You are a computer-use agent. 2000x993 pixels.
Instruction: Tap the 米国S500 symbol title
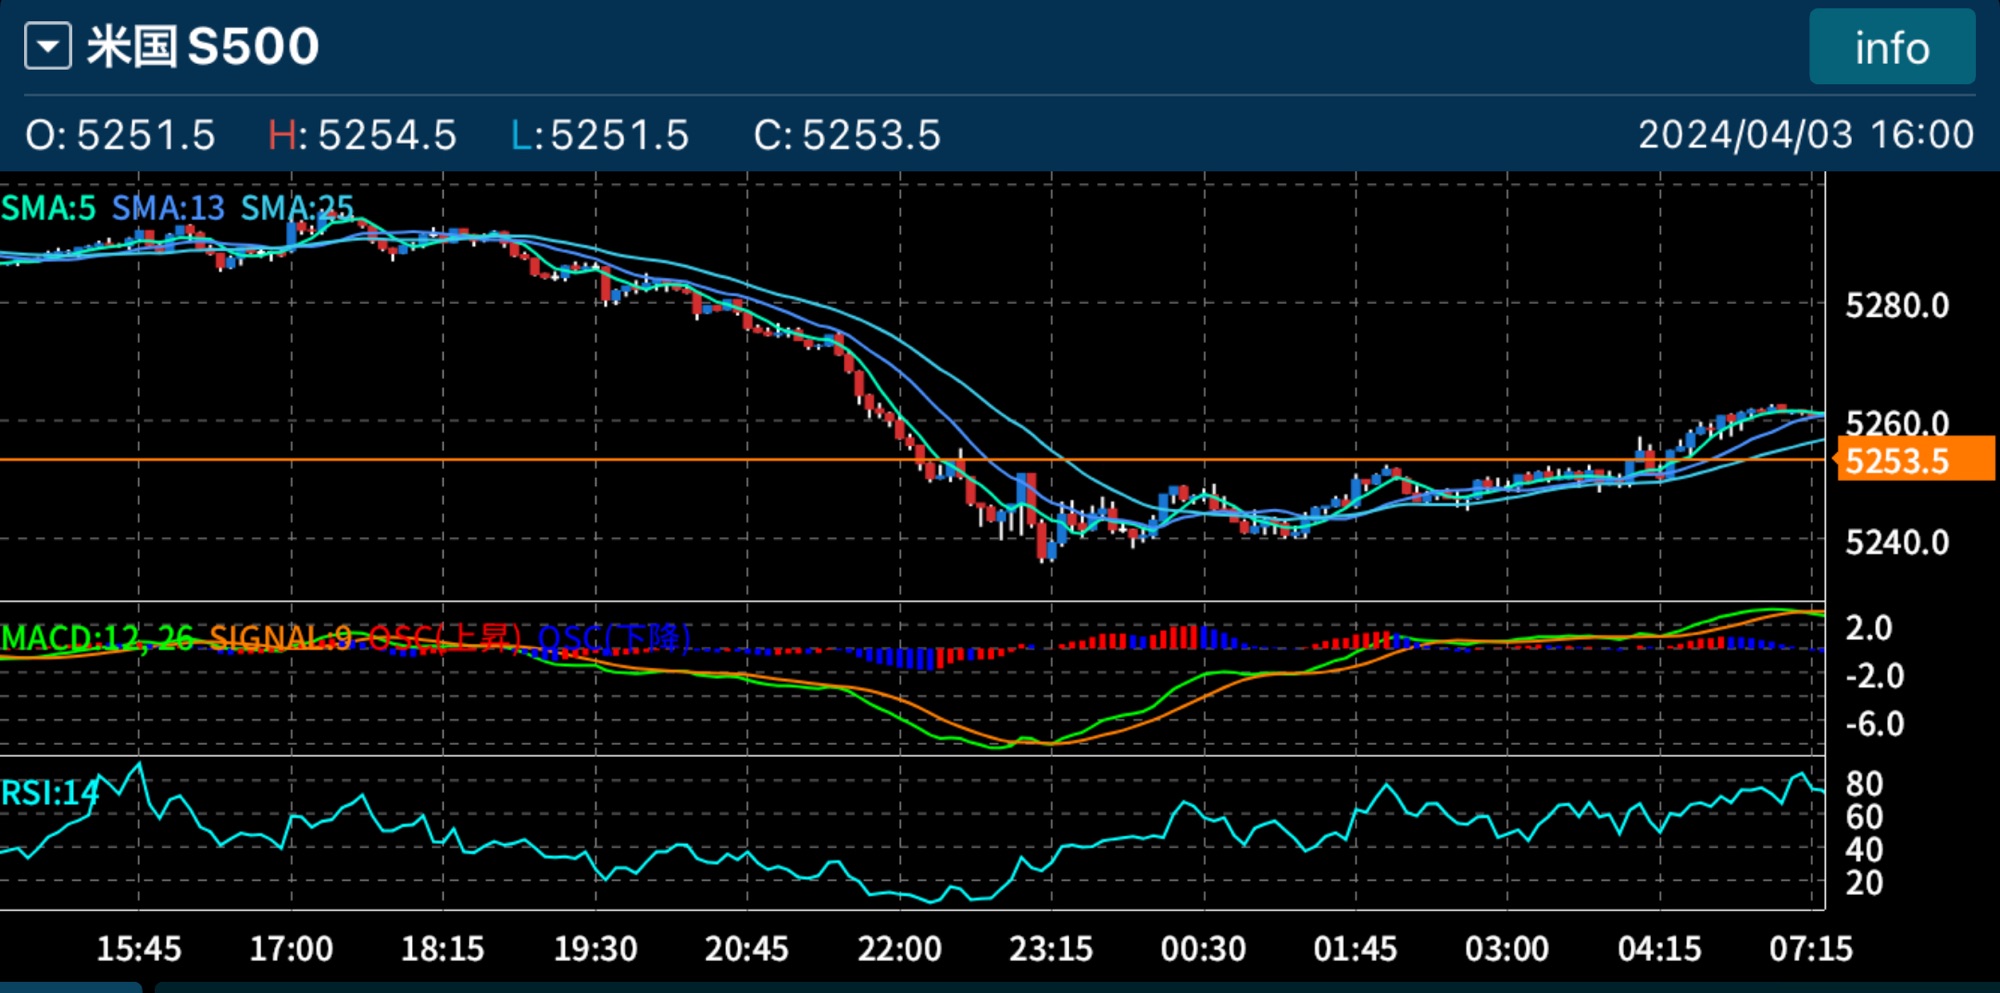click(203, 47)
